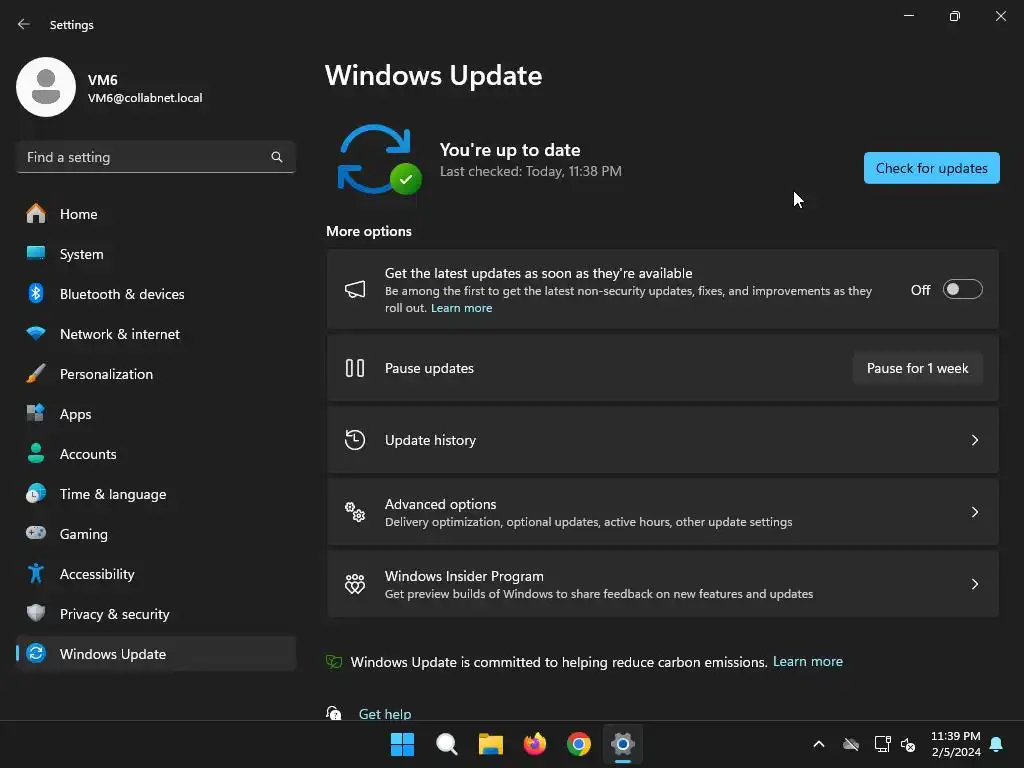1024x768 pixels.
Task: Launch File Explorer from taskbar
Action: click(x=490, y=744)
